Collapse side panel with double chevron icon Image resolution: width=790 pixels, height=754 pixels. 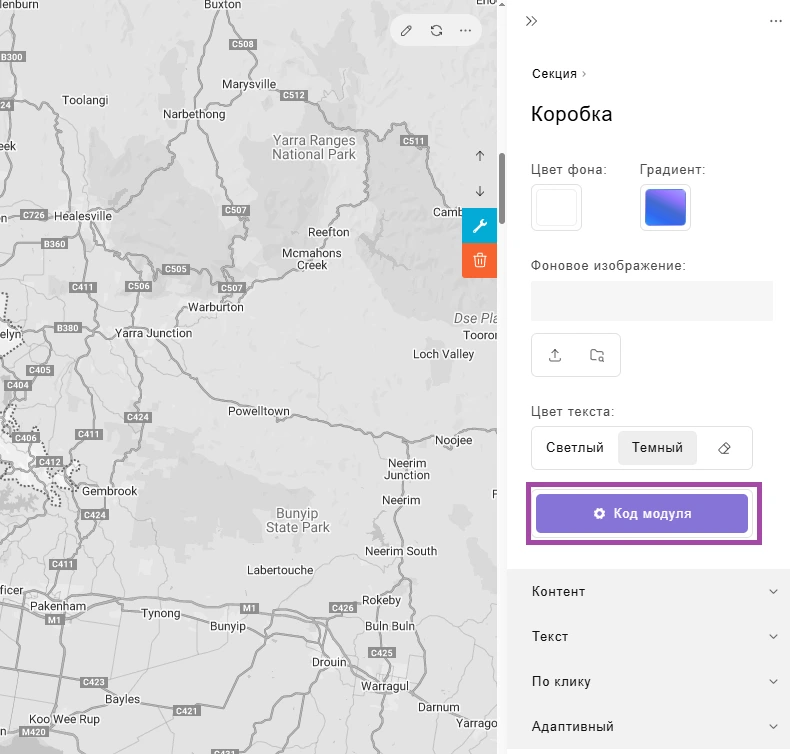point(532,21)
